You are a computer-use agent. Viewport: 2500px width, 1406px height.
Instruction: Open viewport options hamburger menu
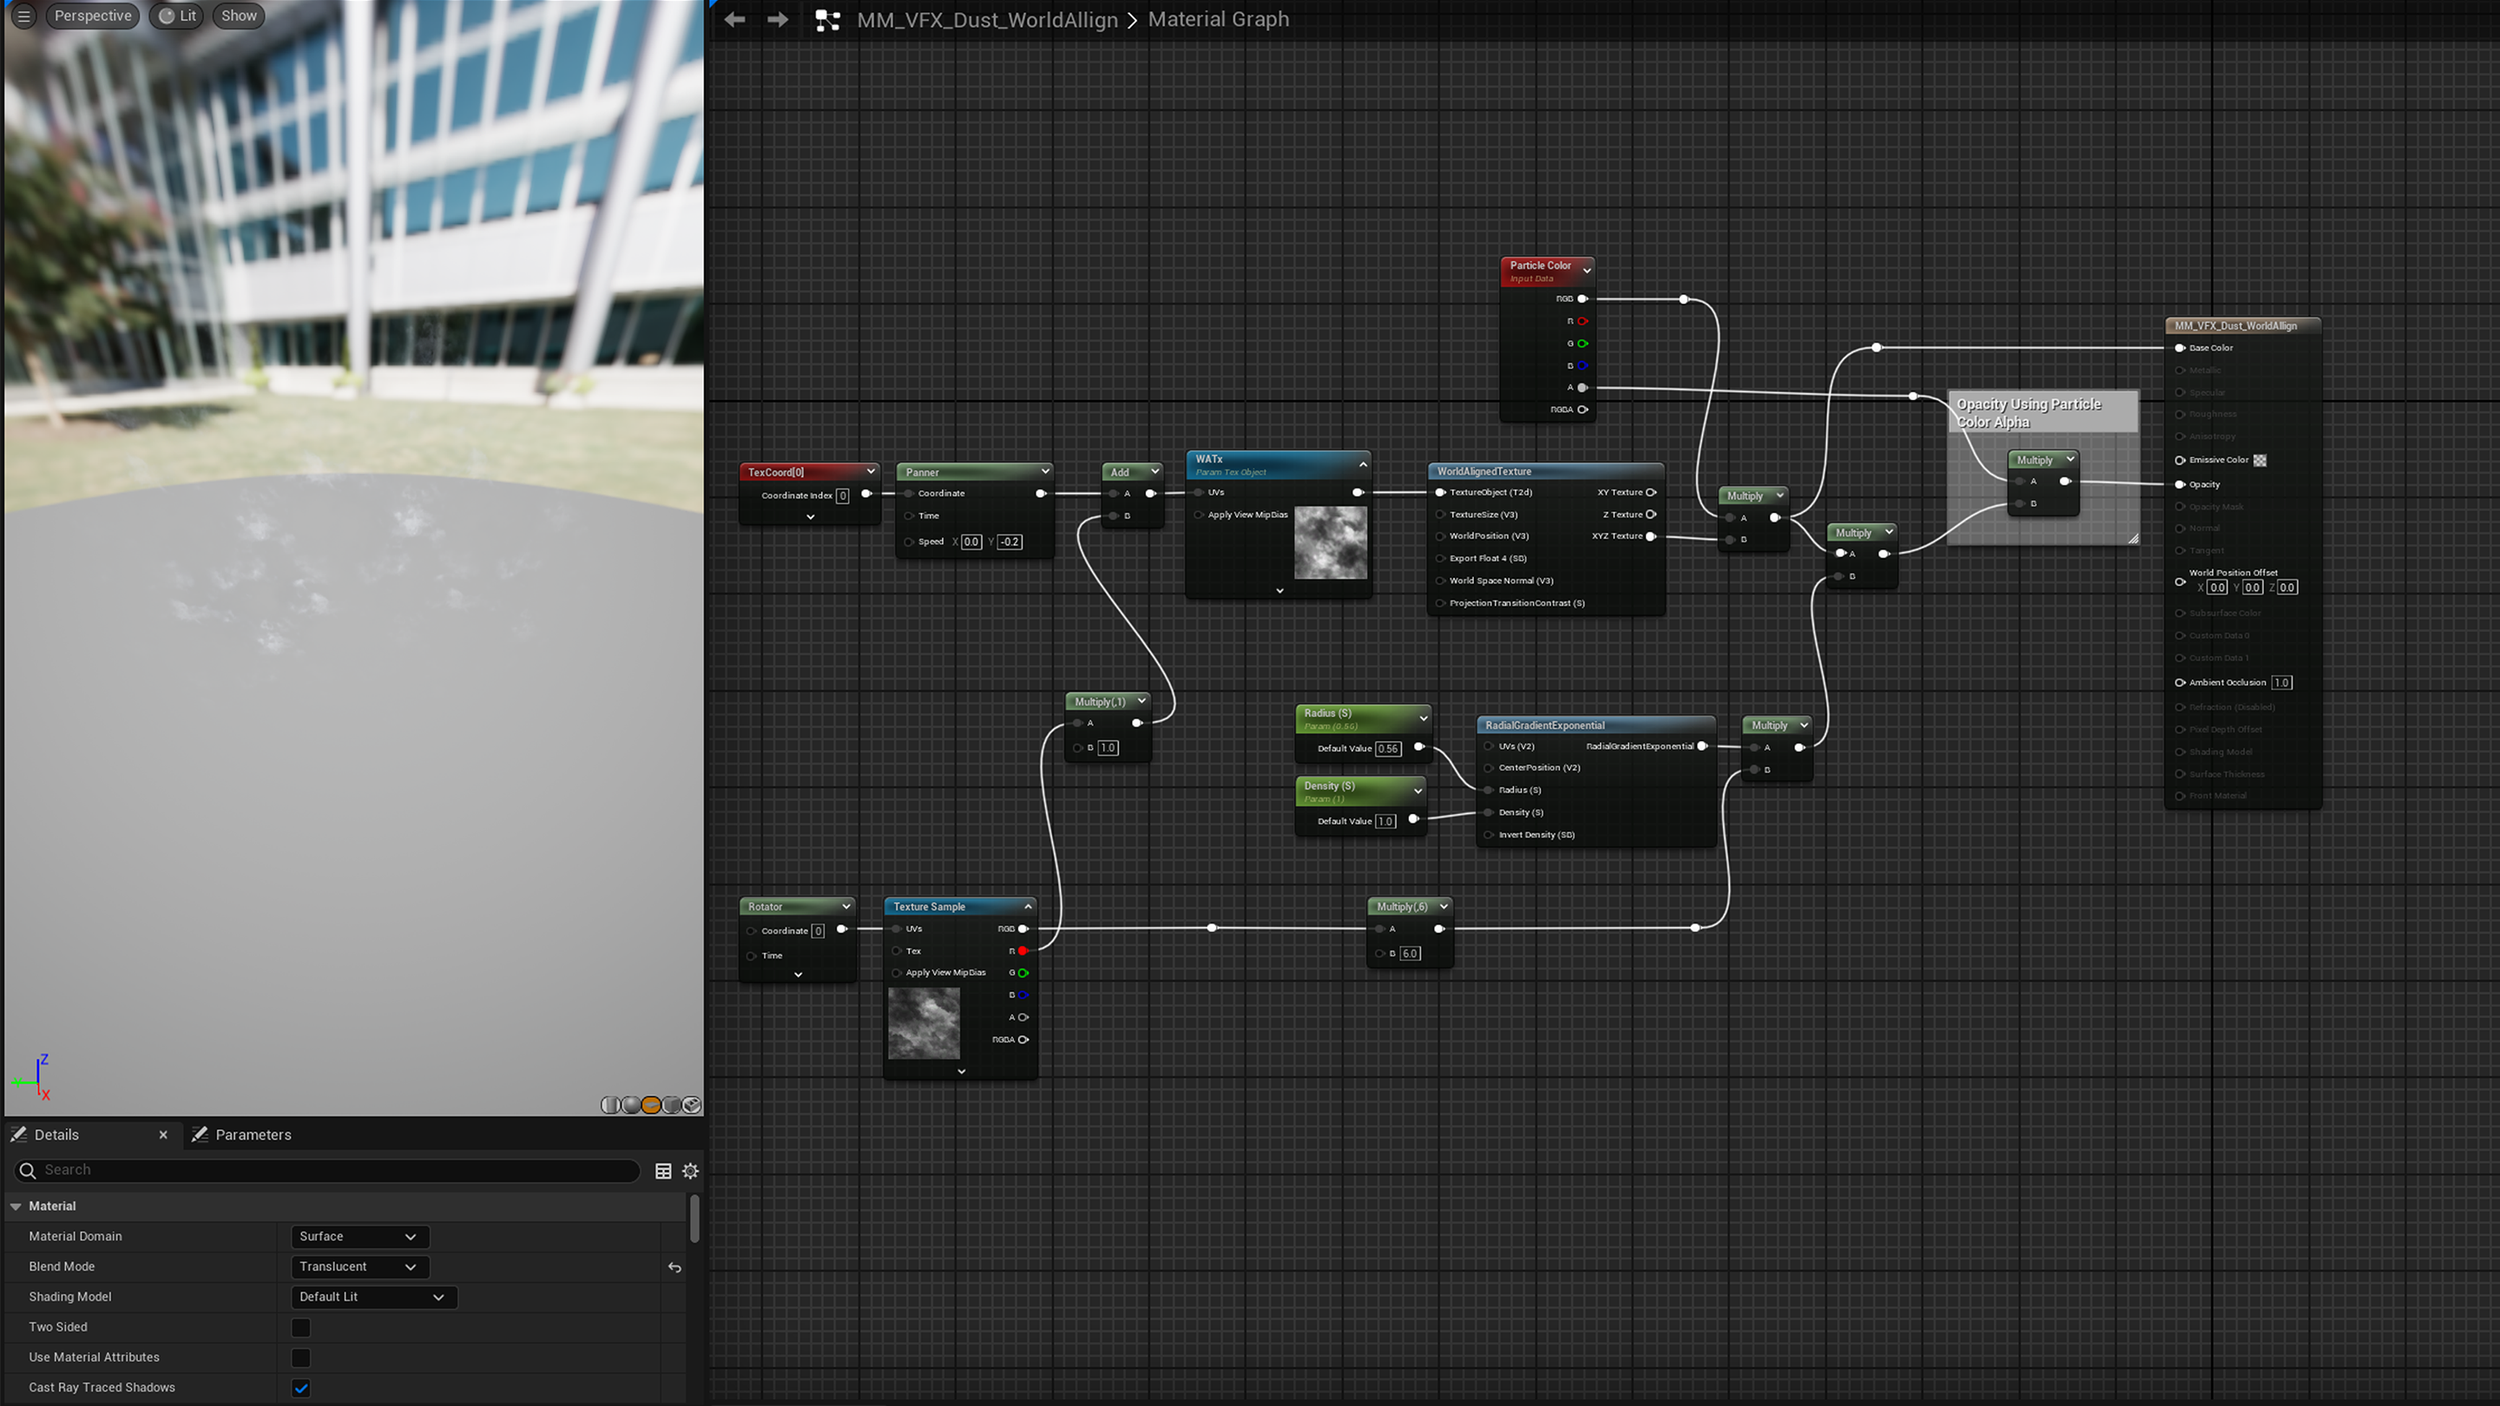[x=24, y=16]
